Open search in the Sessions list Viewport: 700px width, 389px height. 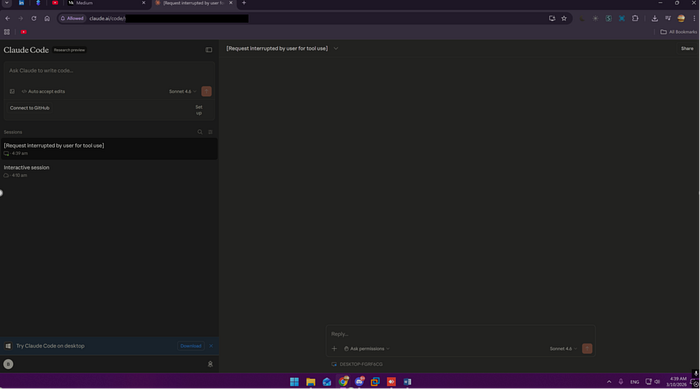(x=200, y=132)
